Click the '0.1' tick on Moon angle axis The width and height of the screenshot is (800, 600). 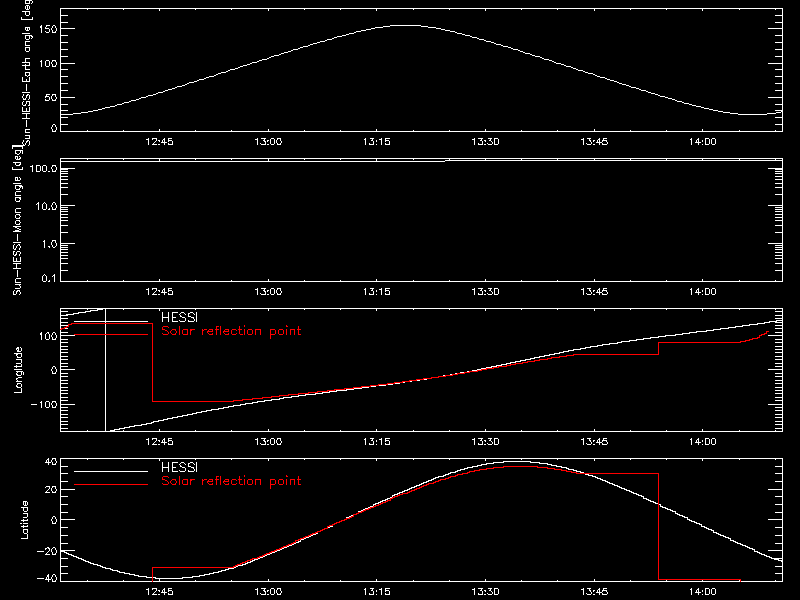[x=49, y=279]
